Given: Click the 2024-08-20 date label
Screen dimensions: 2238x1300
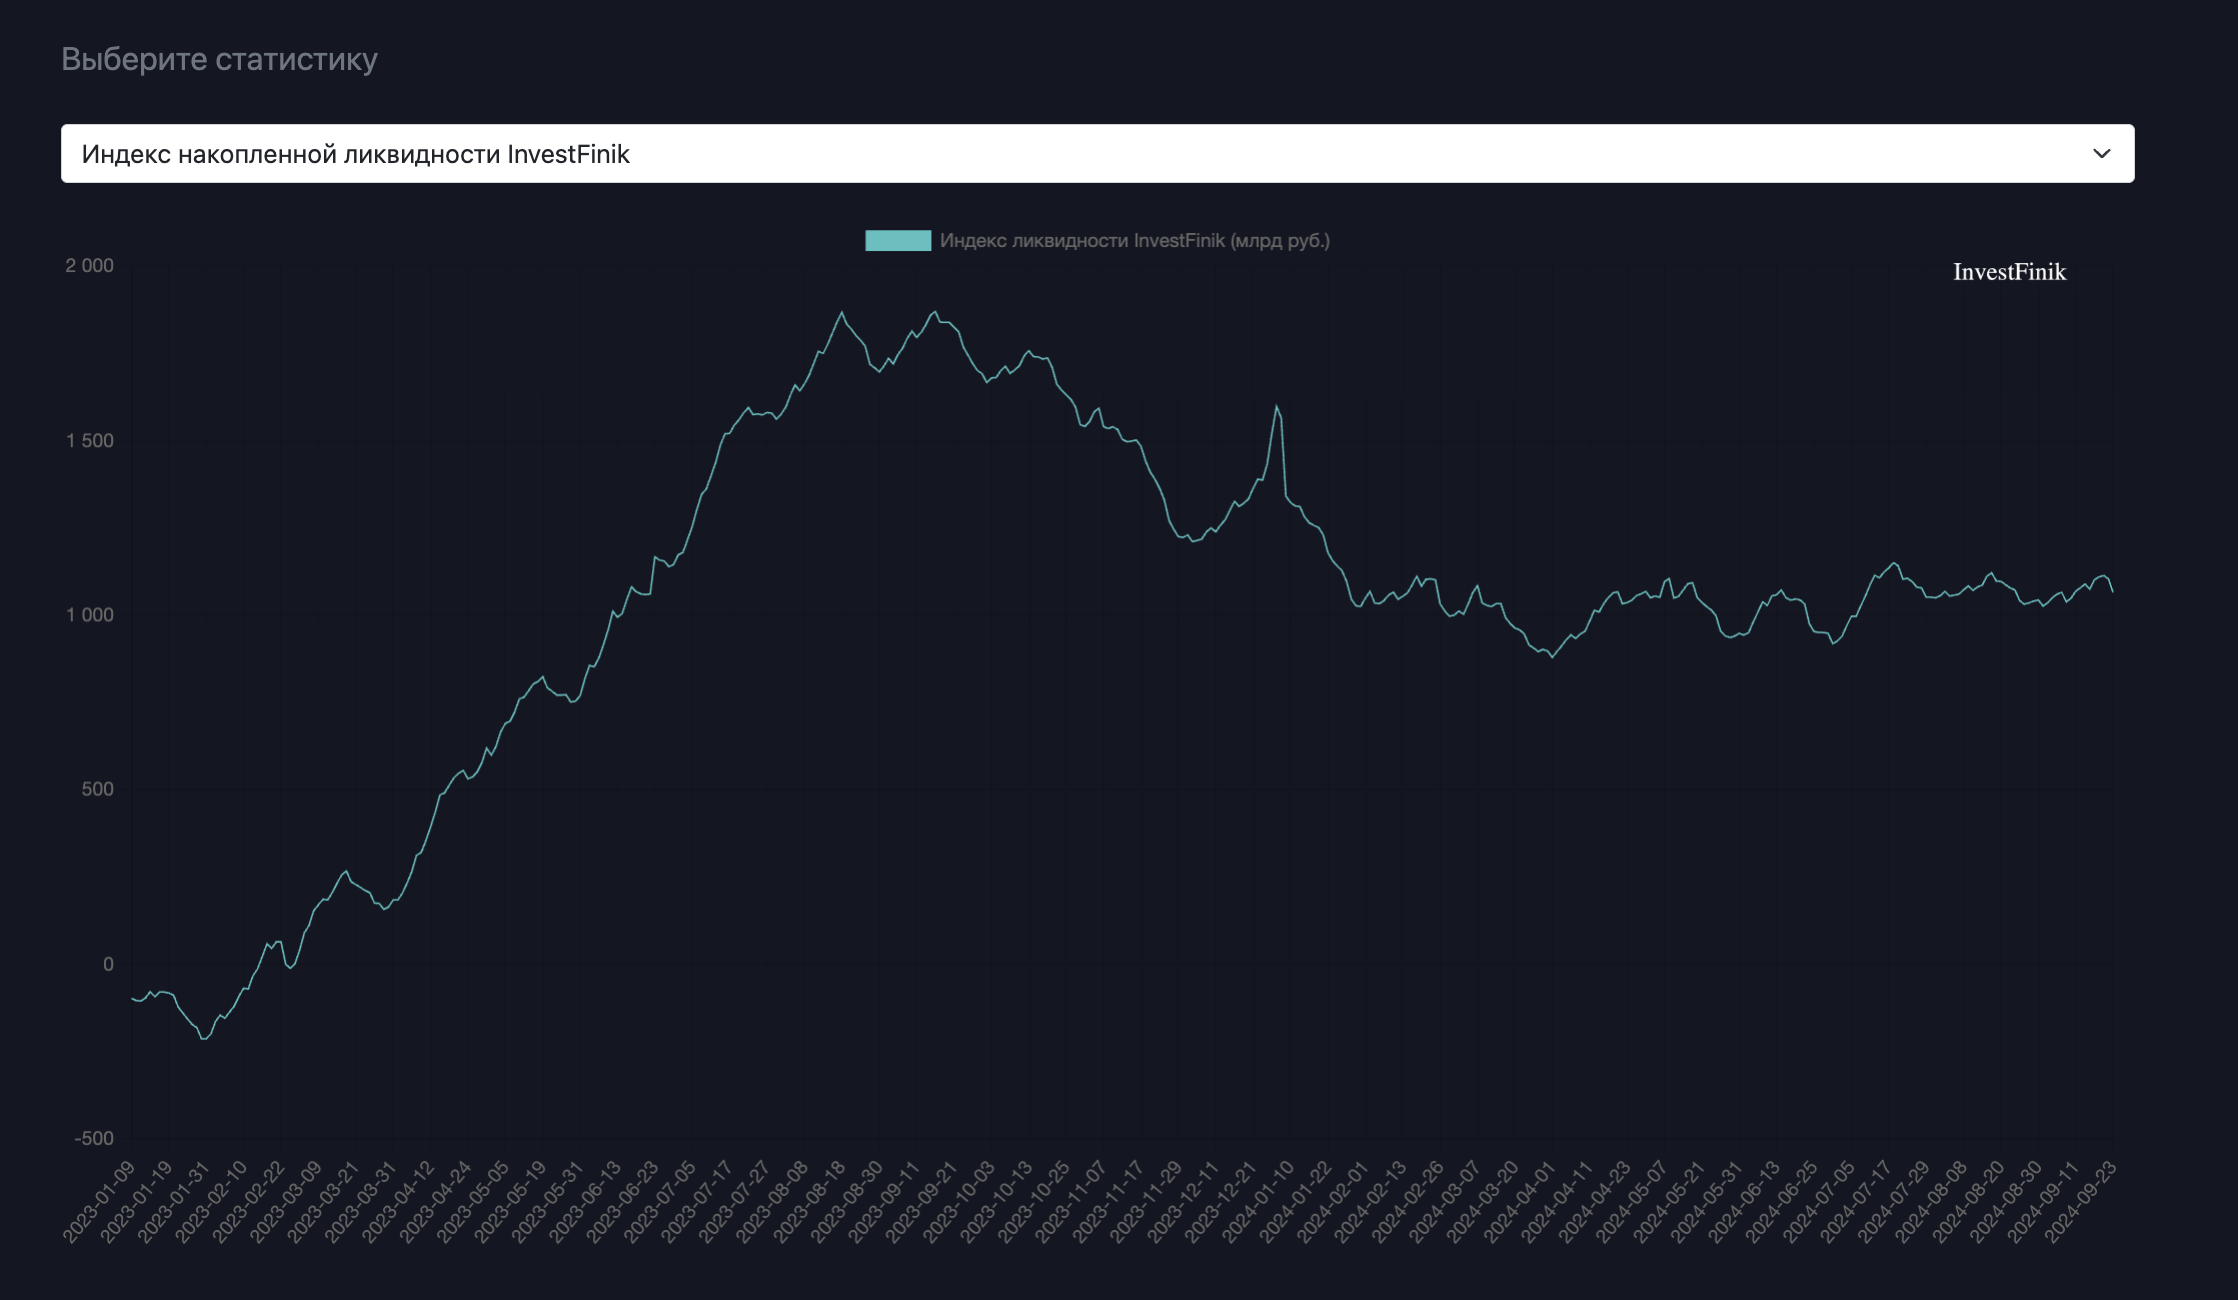Looking at the screenshot, I should [1967, 1202].
